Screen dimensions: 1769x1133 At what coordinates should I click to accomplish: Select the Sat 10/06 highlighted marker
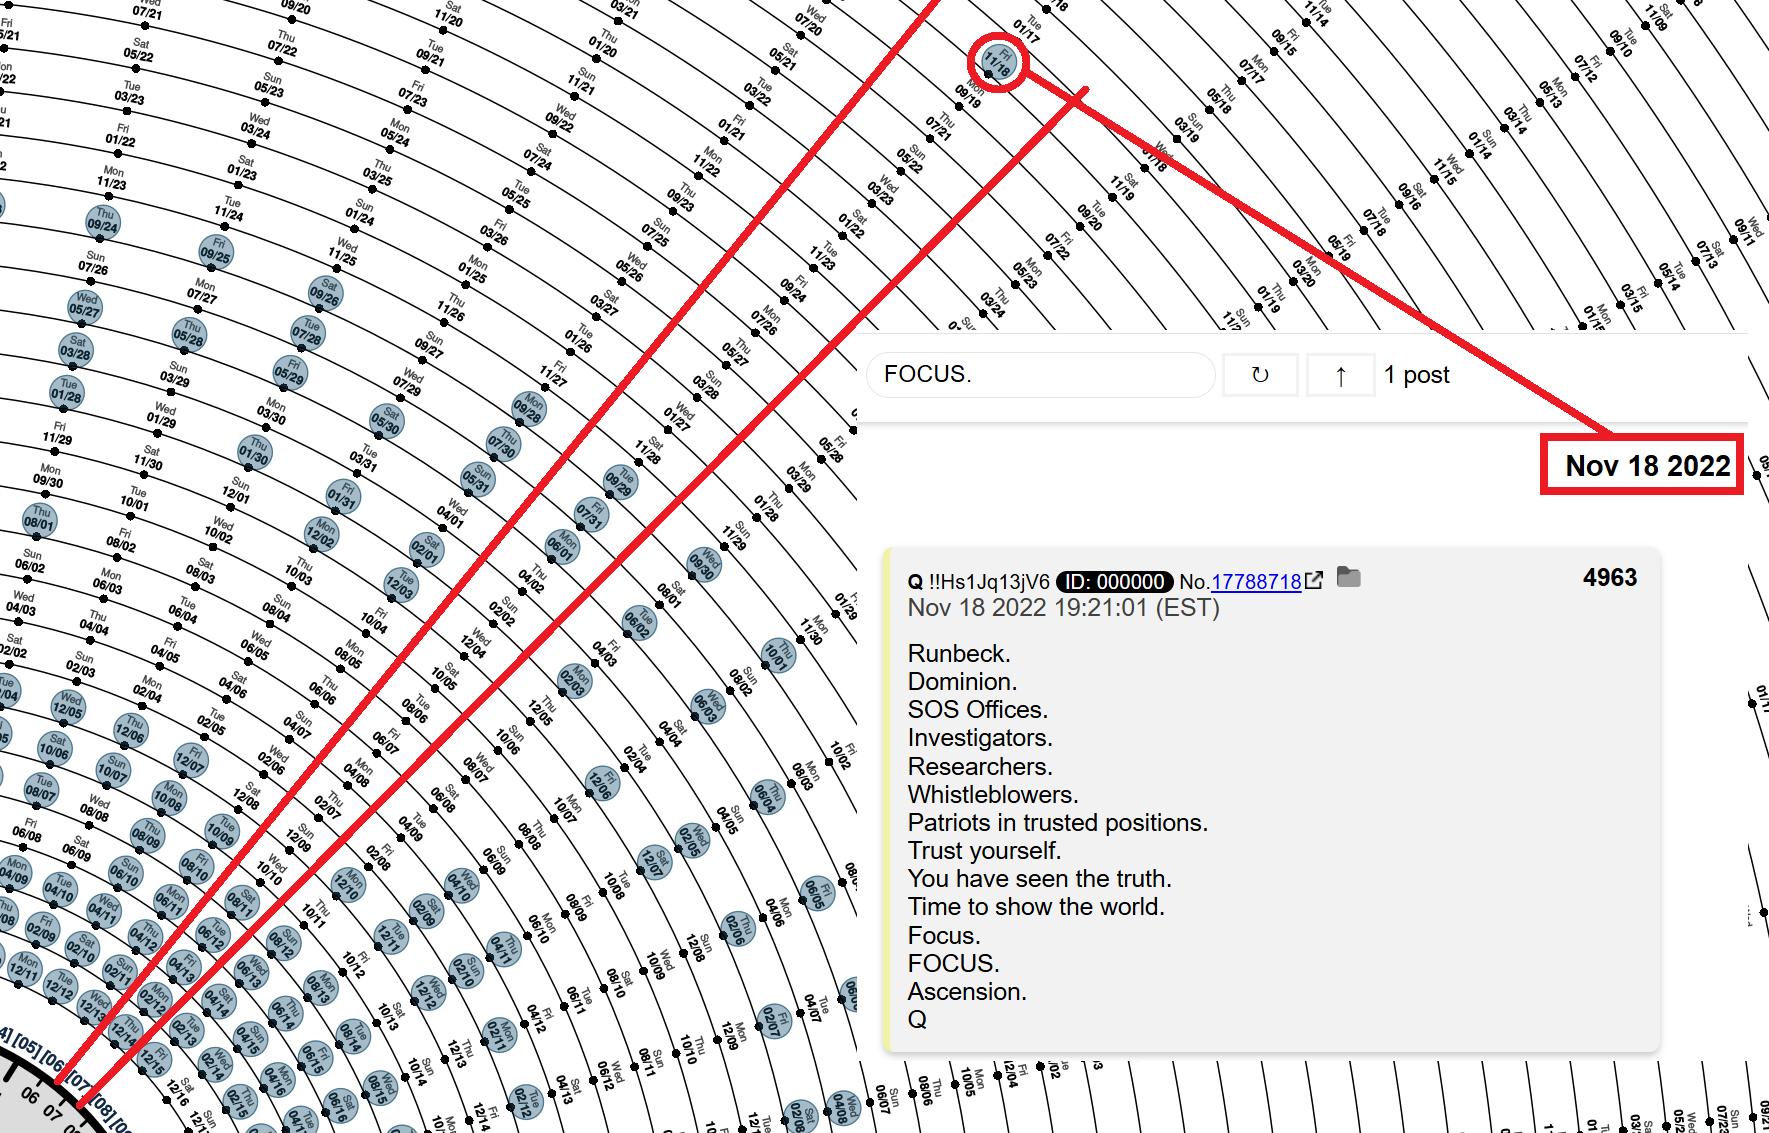coord(55,748)
